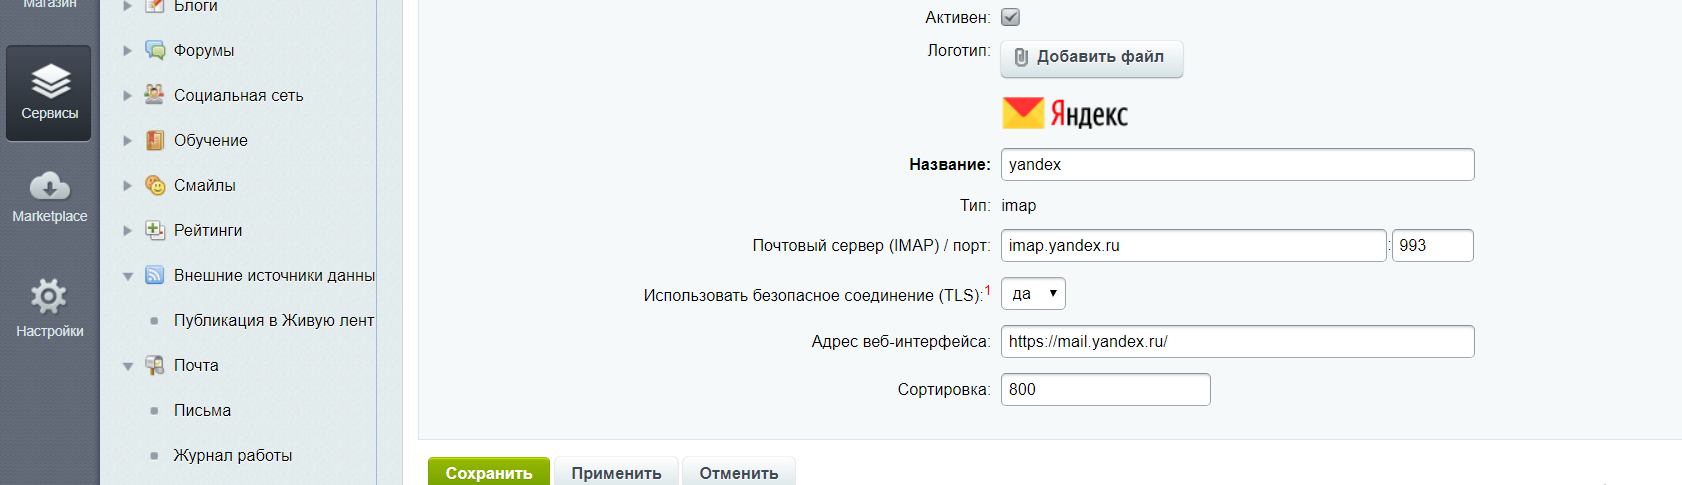Open Журнал работы item
The width and height of the screenshot is (1682, 485).
[233, 455]
